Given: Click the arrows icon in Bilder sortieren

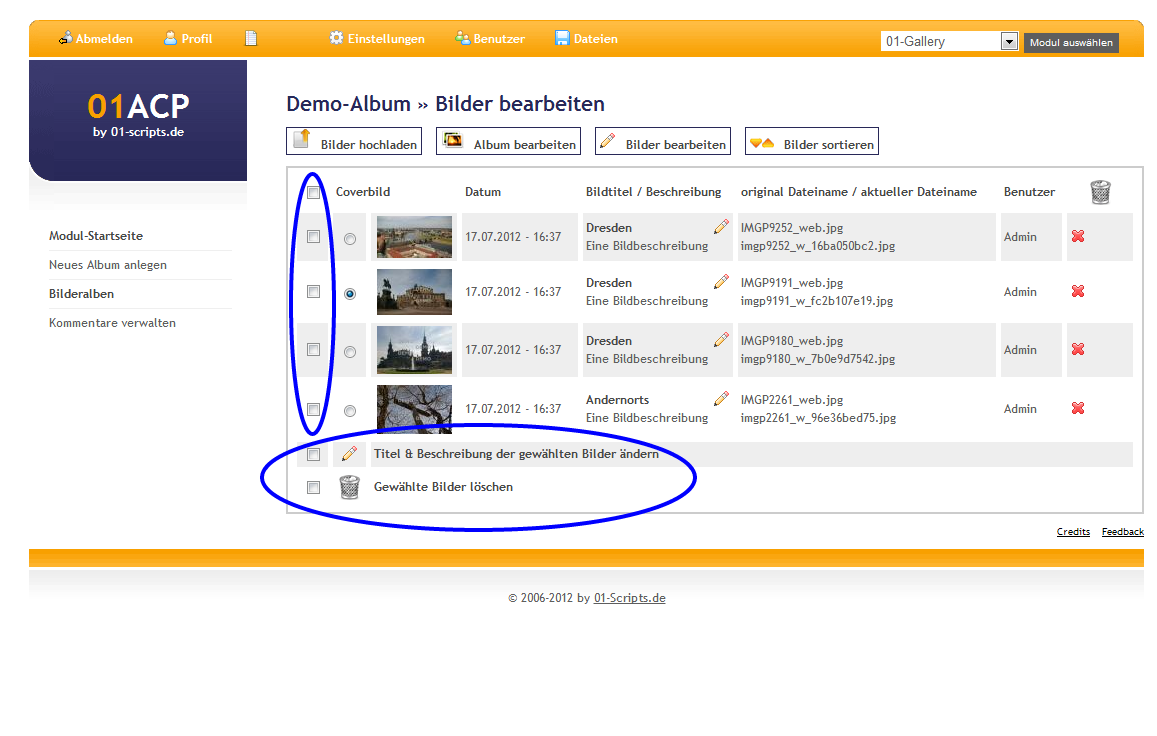Looking at the screenshot, I should (762, 142).
